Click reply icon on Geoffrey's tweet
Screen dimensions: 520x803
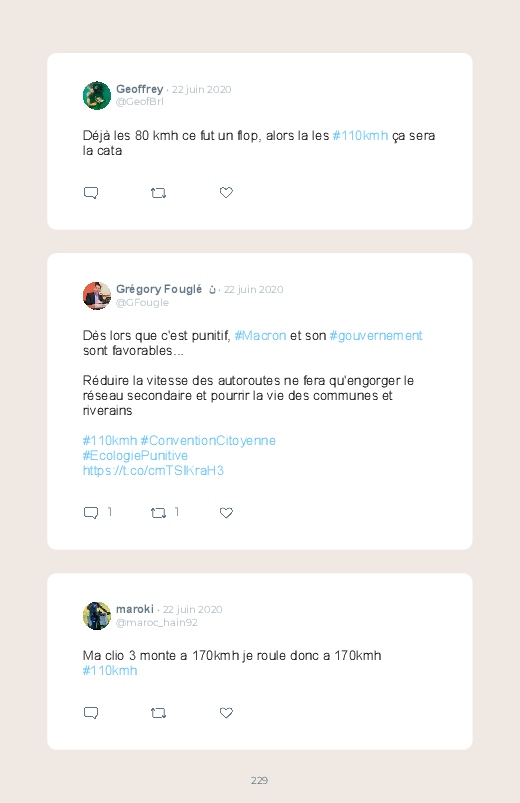pyautogui.click(x=91, y=193)
